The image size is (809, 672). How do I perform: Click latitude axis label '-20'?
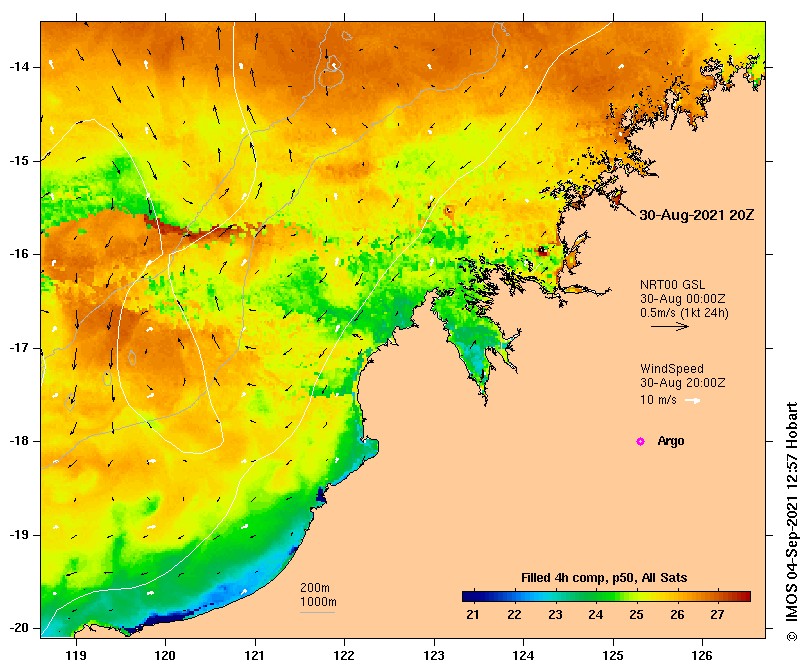(19, 628)
